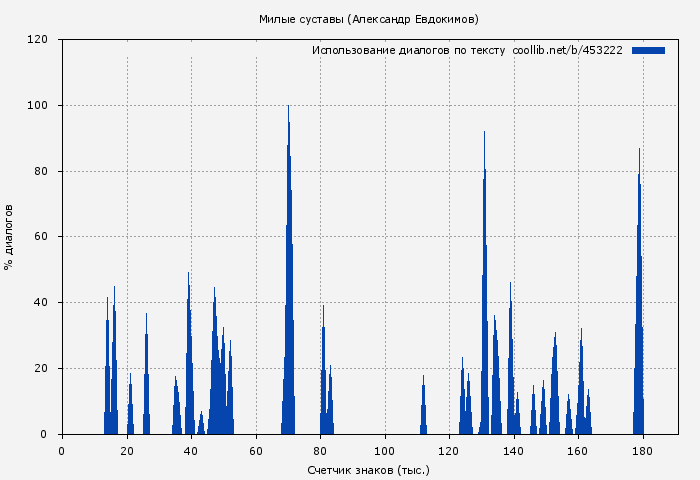This screenshot has height=480, width=700.
Task: Click the "60" tick on the vertical axis
Action: click(41, 237)
